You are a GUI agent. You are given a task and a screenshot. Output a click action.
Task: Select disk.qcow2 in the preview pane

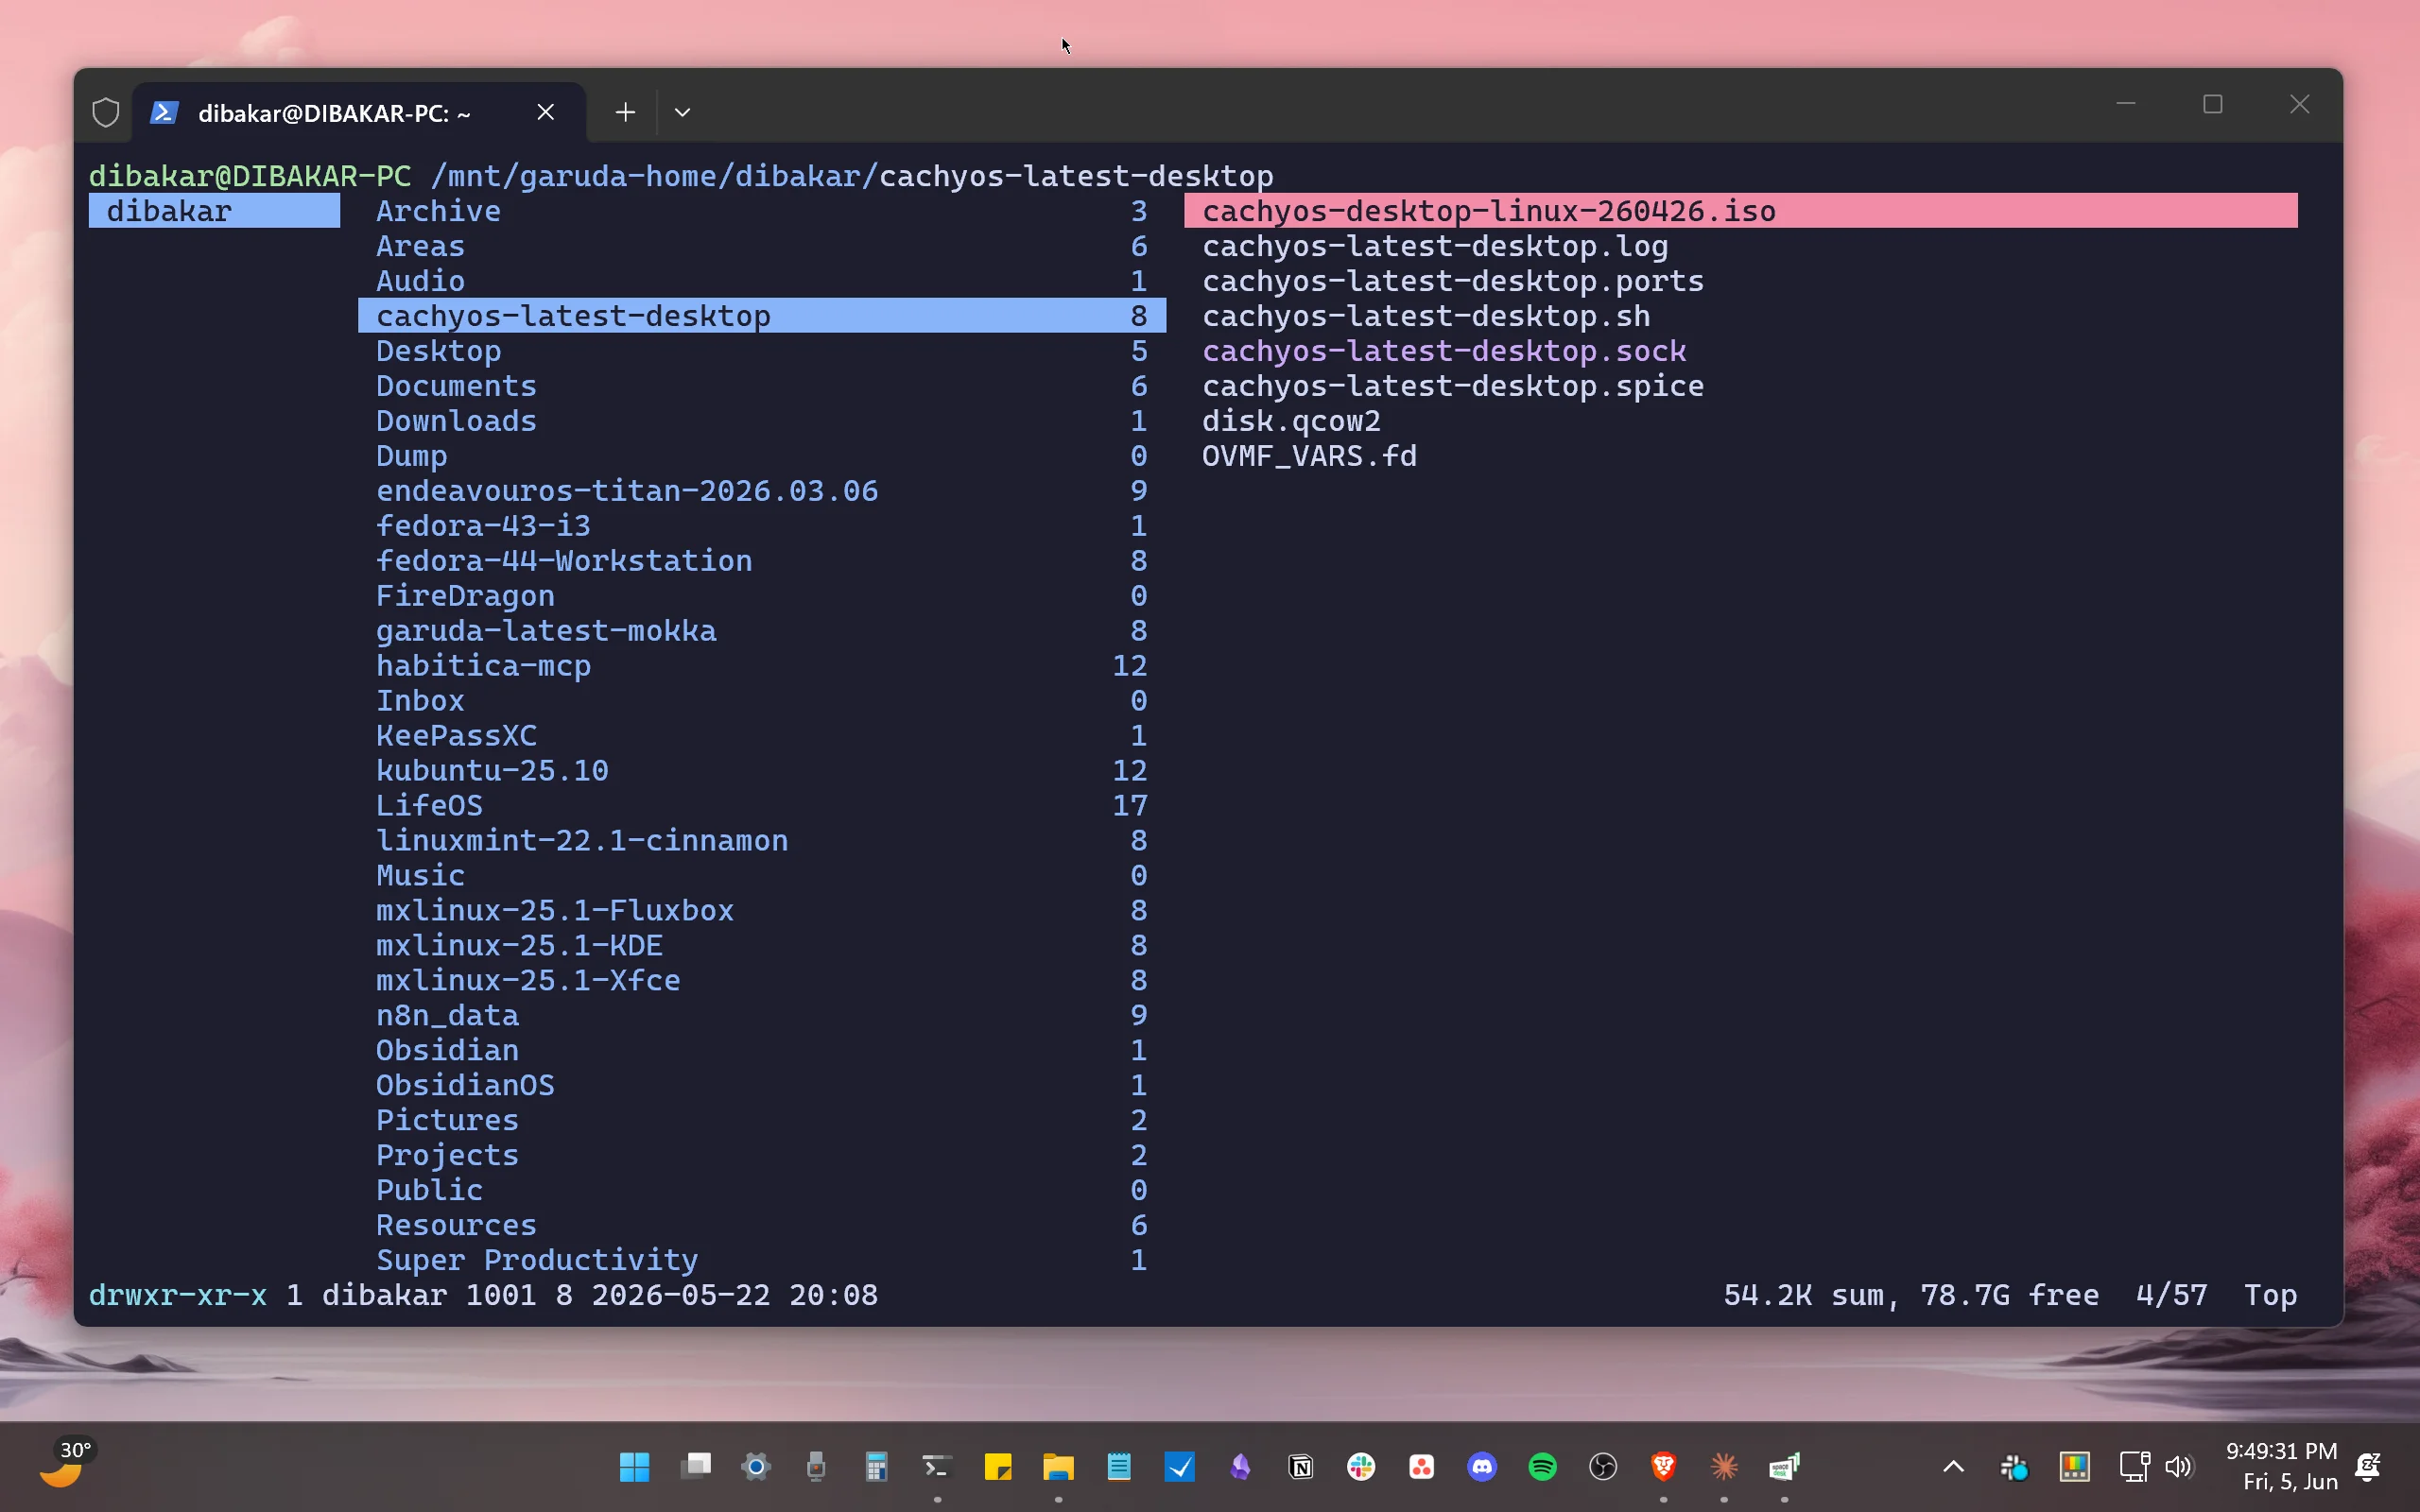[1291, 421]
